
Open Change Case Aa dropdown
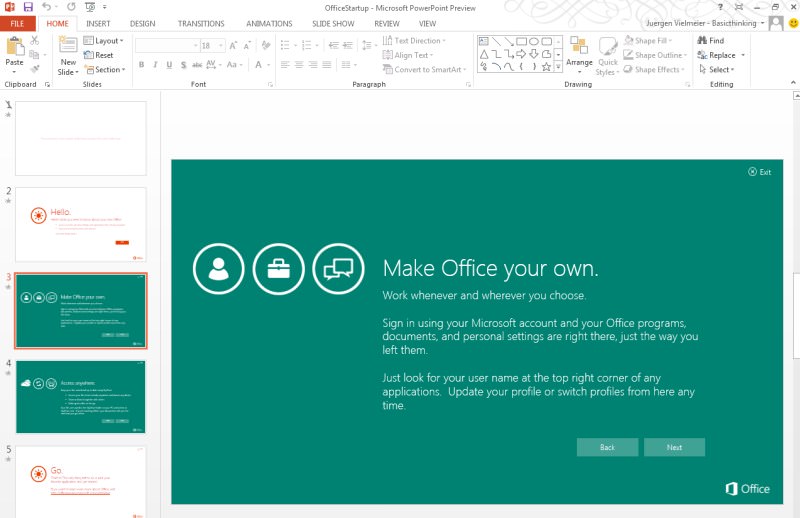click(234, 65)
